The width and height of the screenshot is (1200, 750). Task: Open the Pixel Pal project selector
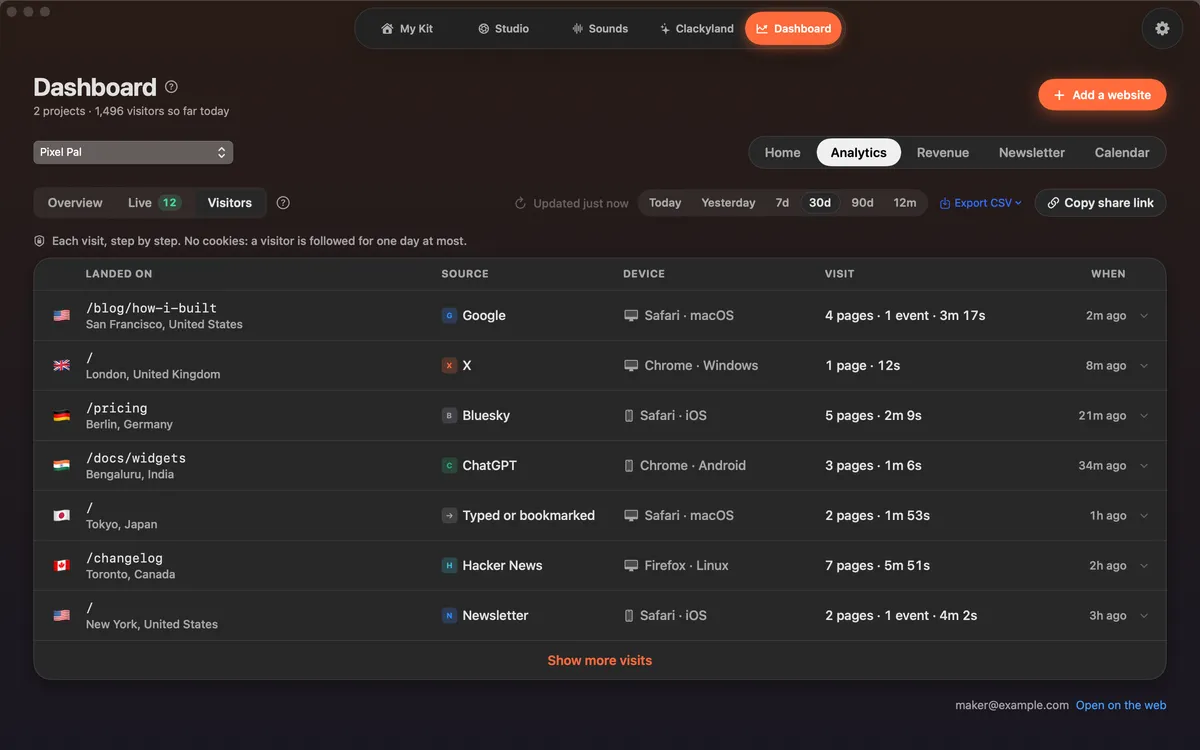point(133,152)
